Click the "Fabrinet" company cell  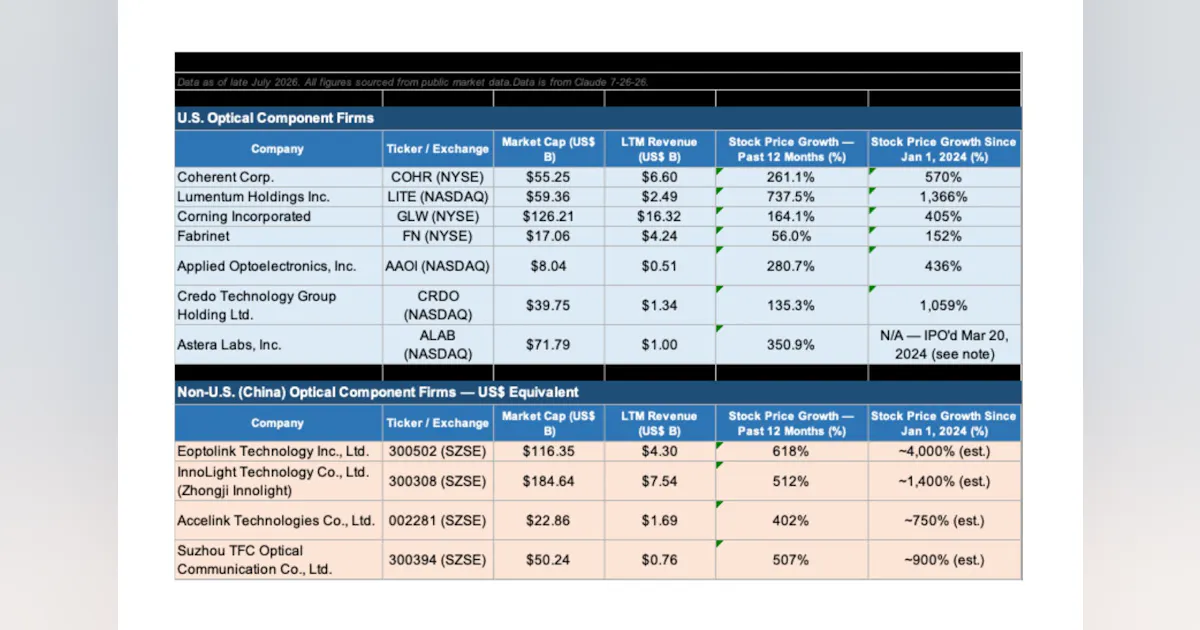point(278,236)
